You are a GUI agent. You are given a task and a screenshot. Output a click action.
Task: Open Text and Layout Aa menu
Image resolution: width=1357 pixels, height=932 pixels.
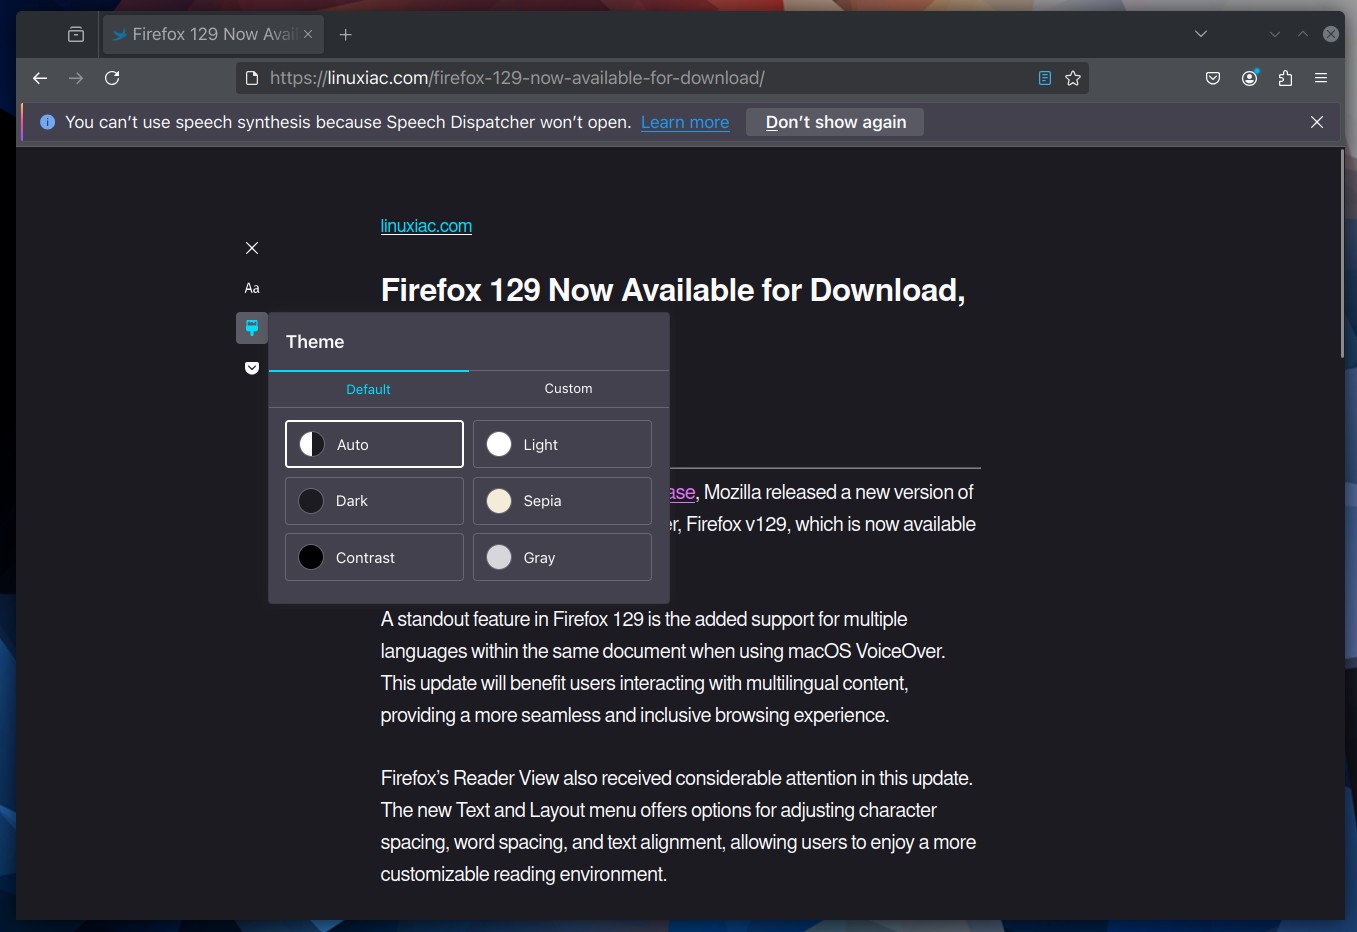(x=252, y=288)
